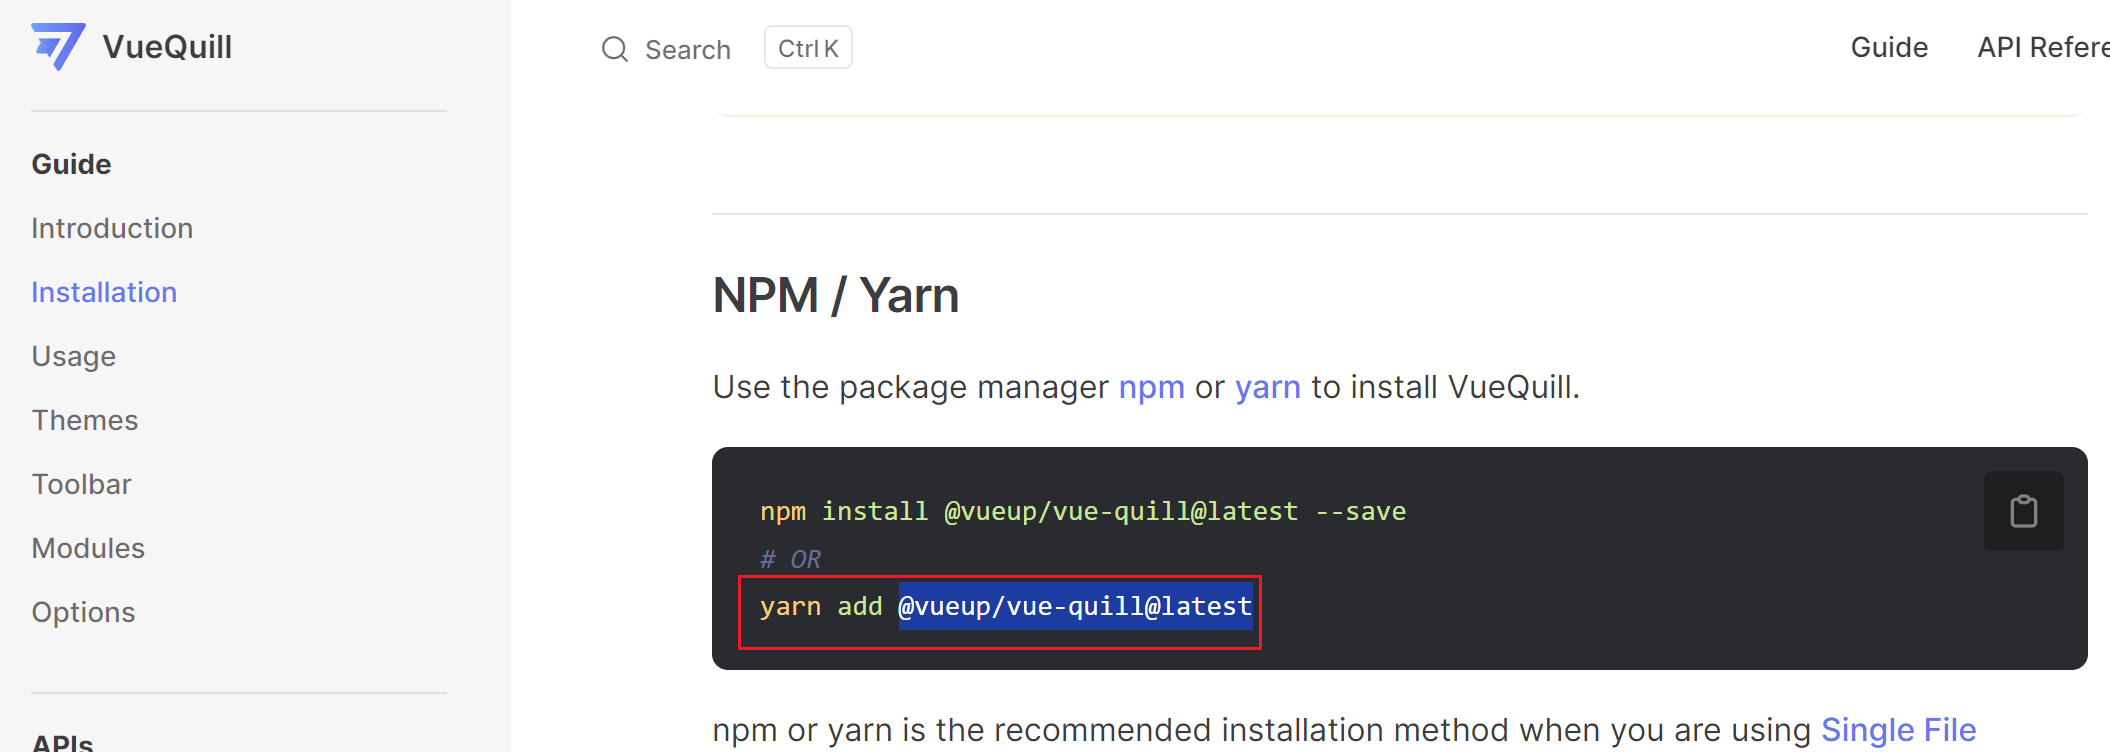This screenshot has width=2110, height=752.
Task: Open the Guide top navigation item
Action: click(x=1889, y=47)
